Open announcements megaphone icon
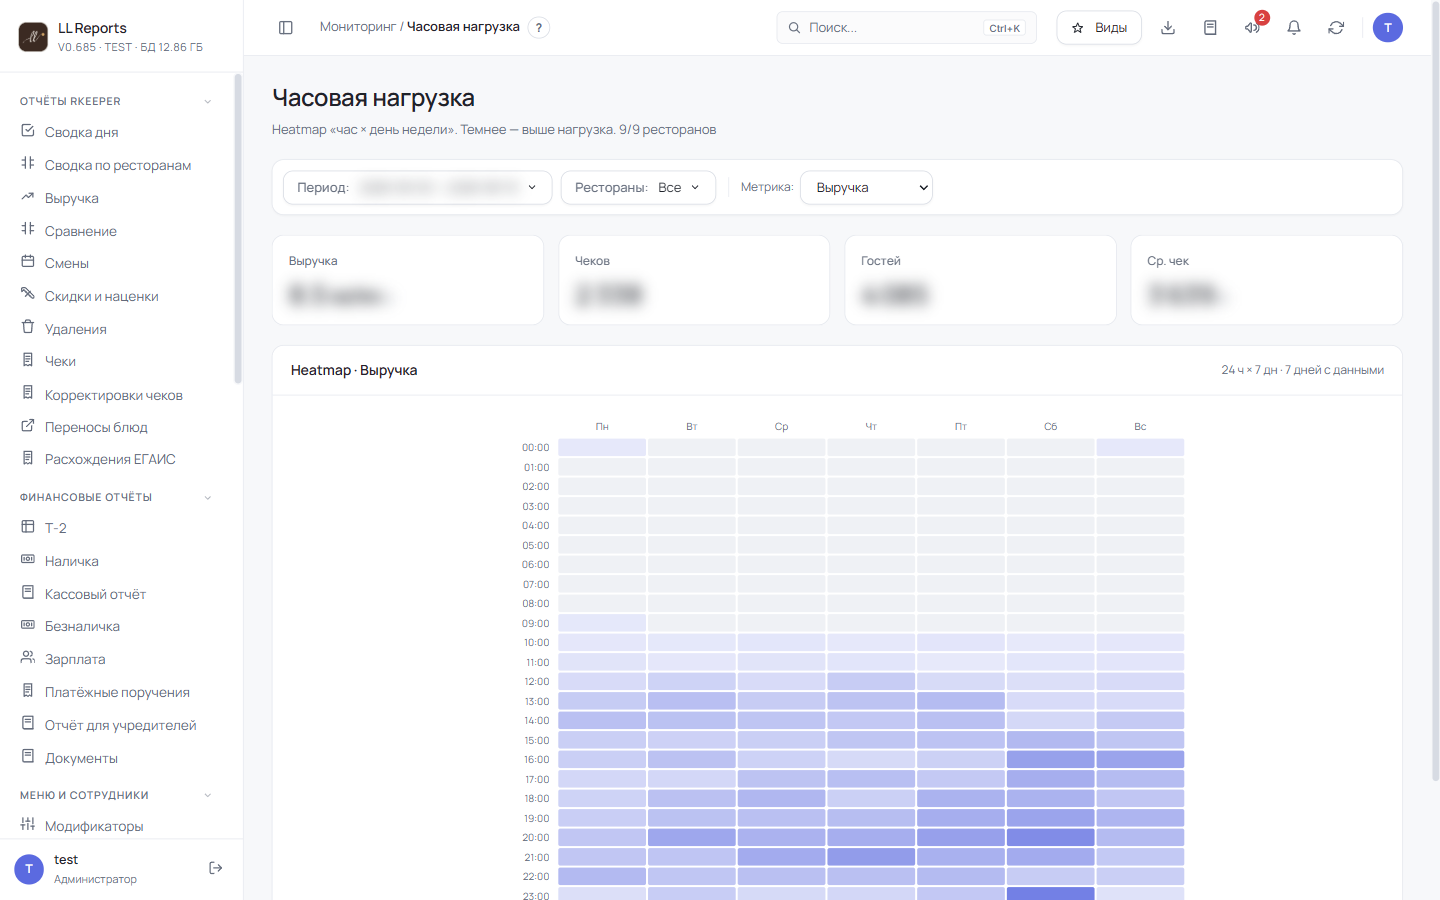Viewport: 1440px width, 900px height. pos(1252,28)
